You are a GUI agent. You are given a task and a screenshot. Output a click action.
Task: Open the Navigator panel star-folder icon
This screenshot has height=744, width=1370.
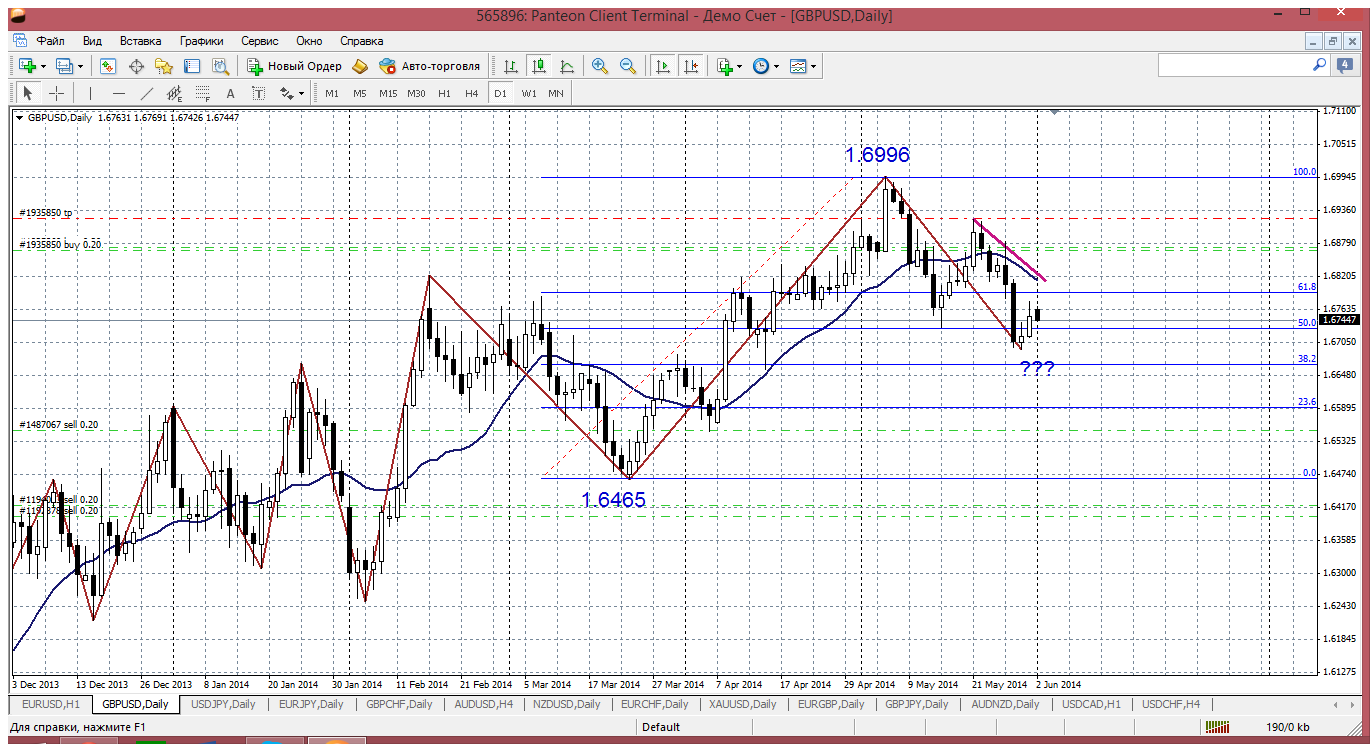(164, 66)
